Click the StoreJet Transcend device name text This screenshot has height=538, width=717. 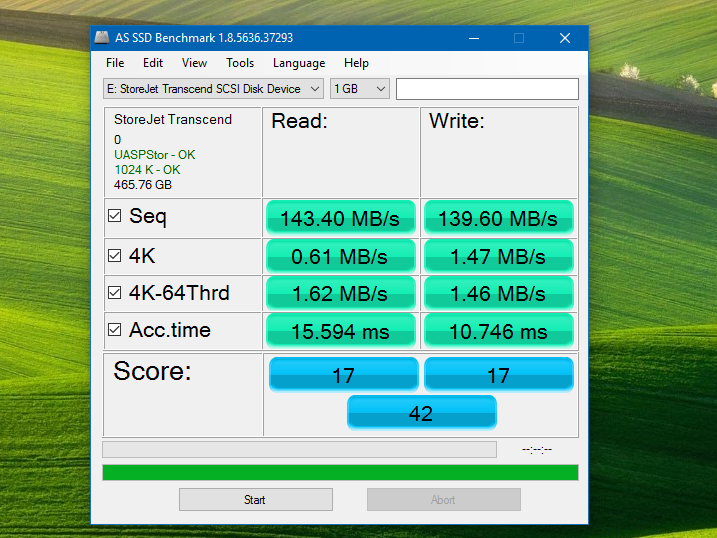tap(173, 119)
